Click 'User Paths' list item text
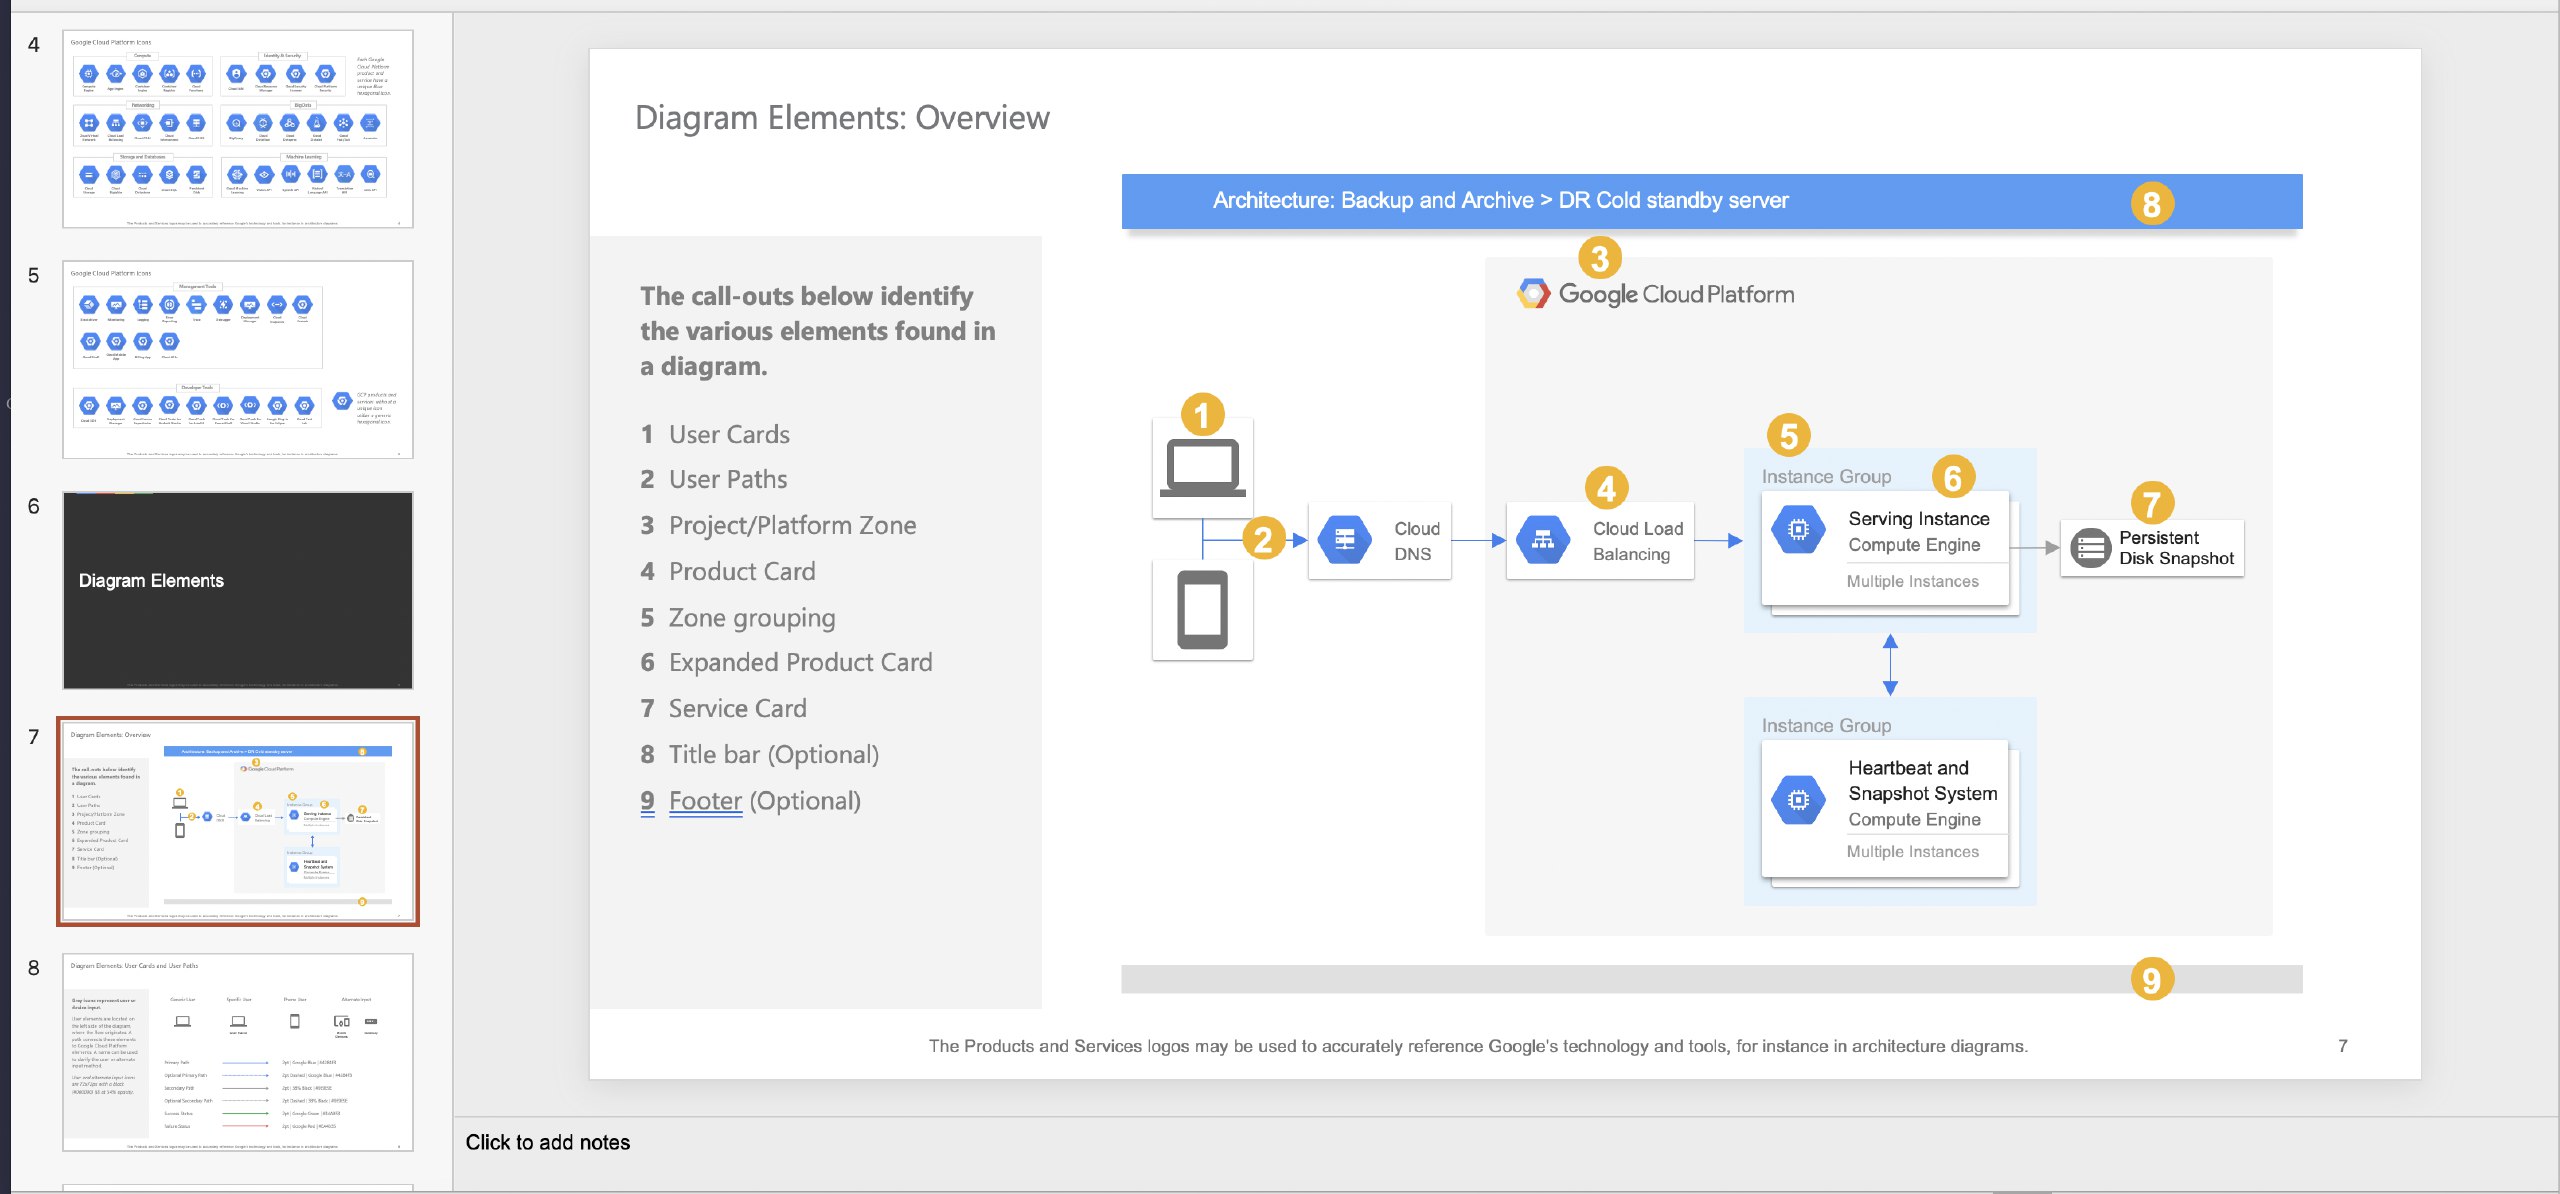This screenshot has width=2560, height=1194. pos(728,480)
